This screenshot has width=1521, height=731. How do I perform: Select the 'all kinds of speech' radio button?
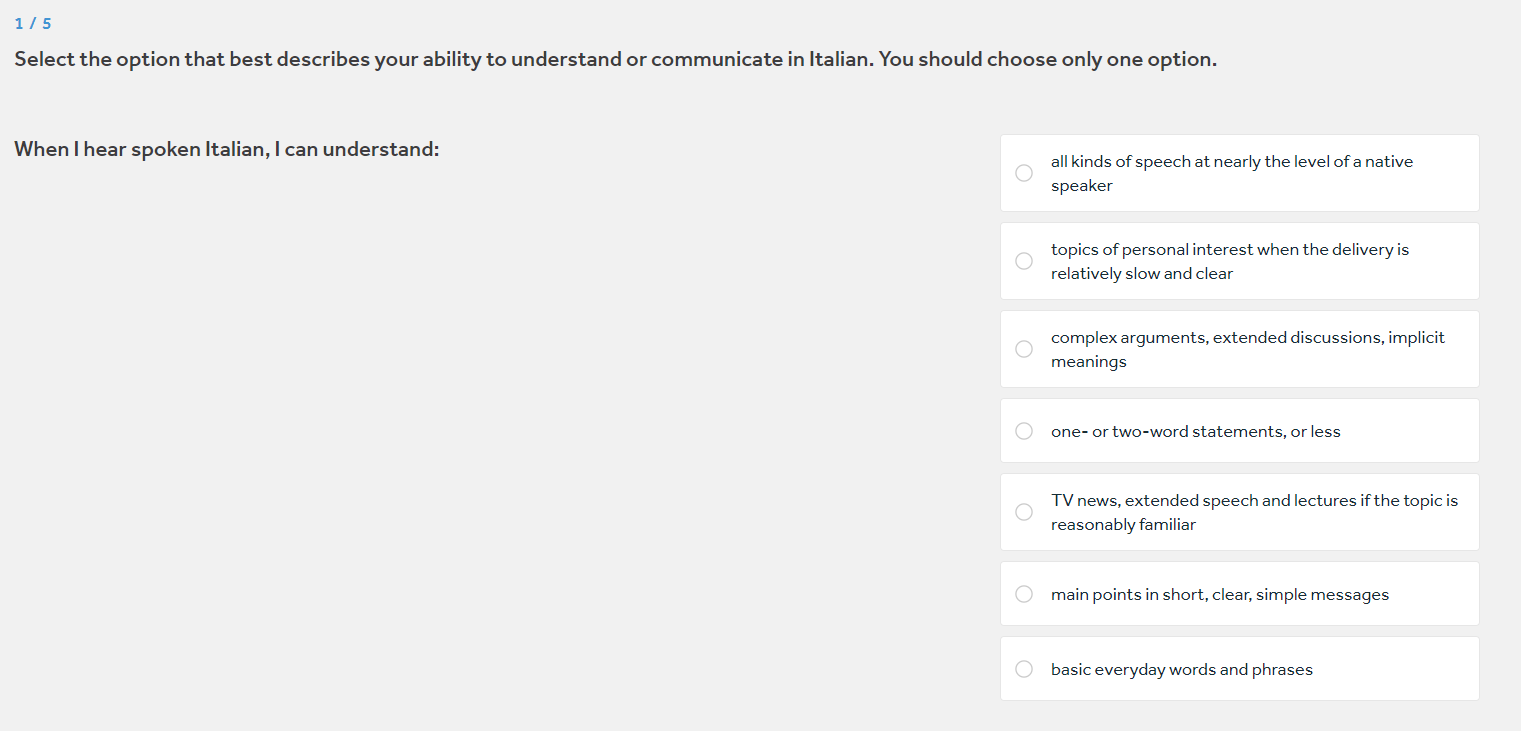1024,173
